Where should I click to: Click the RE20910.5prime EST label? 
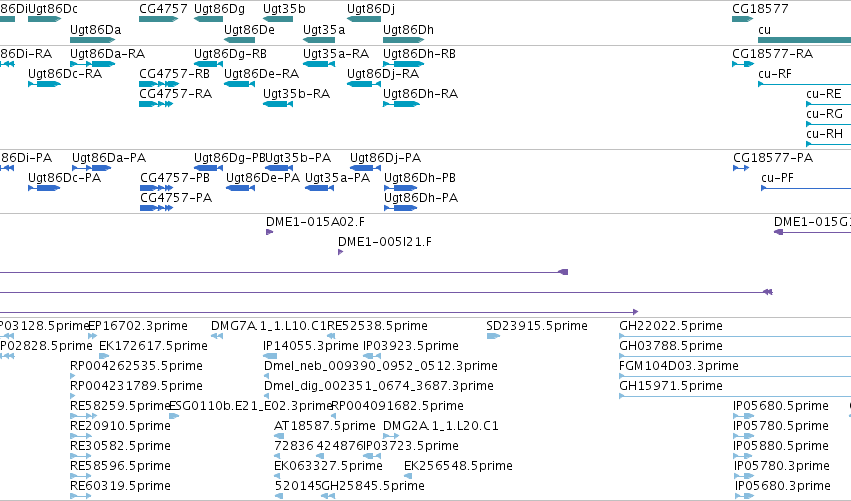point(120,426)
